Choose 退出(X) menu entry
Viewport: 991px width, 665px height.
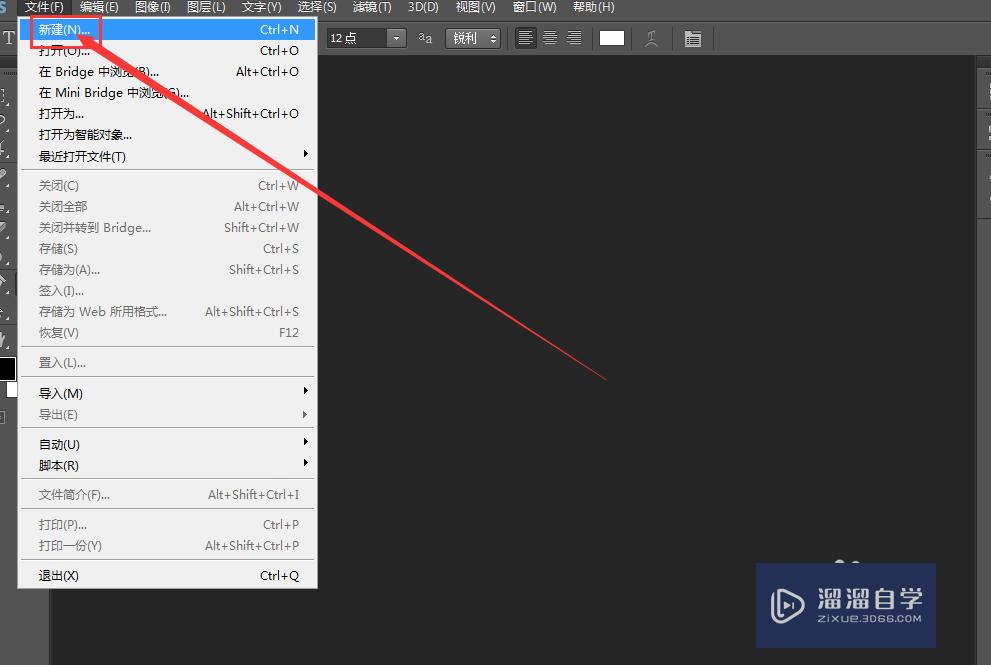pos(167,576)
